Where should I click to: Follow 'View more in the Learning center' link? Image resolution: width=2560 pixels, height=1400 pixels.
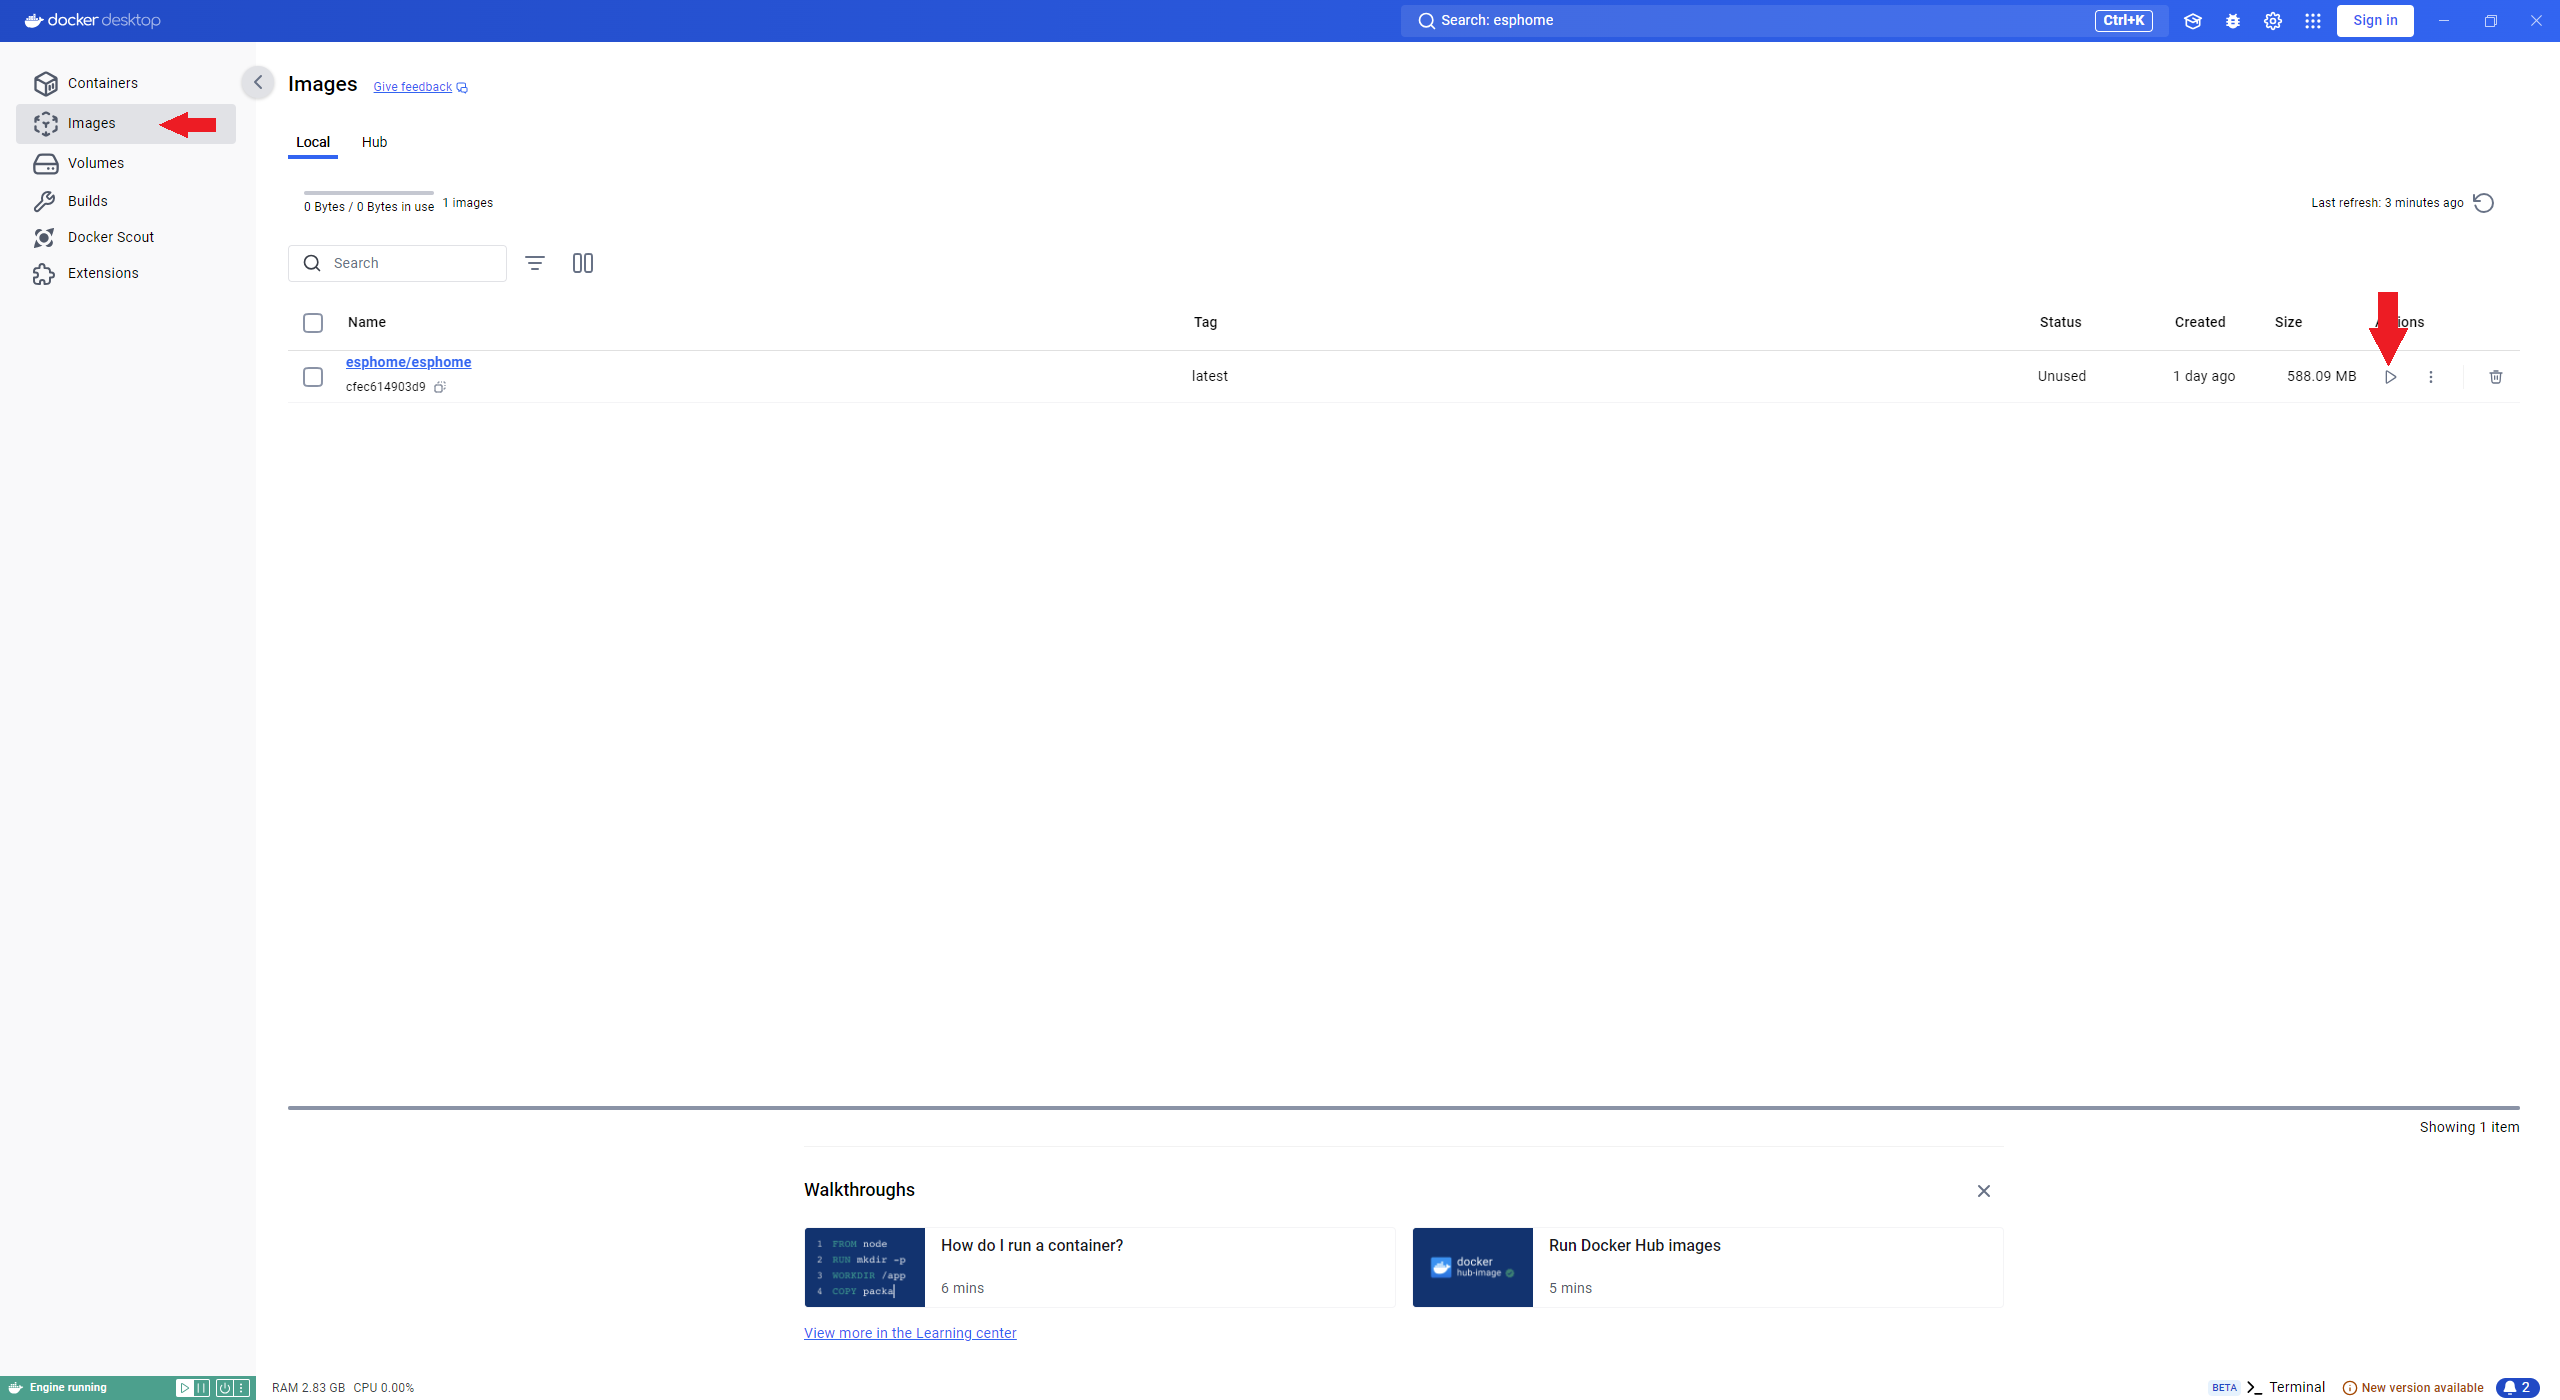point(910,1333)
